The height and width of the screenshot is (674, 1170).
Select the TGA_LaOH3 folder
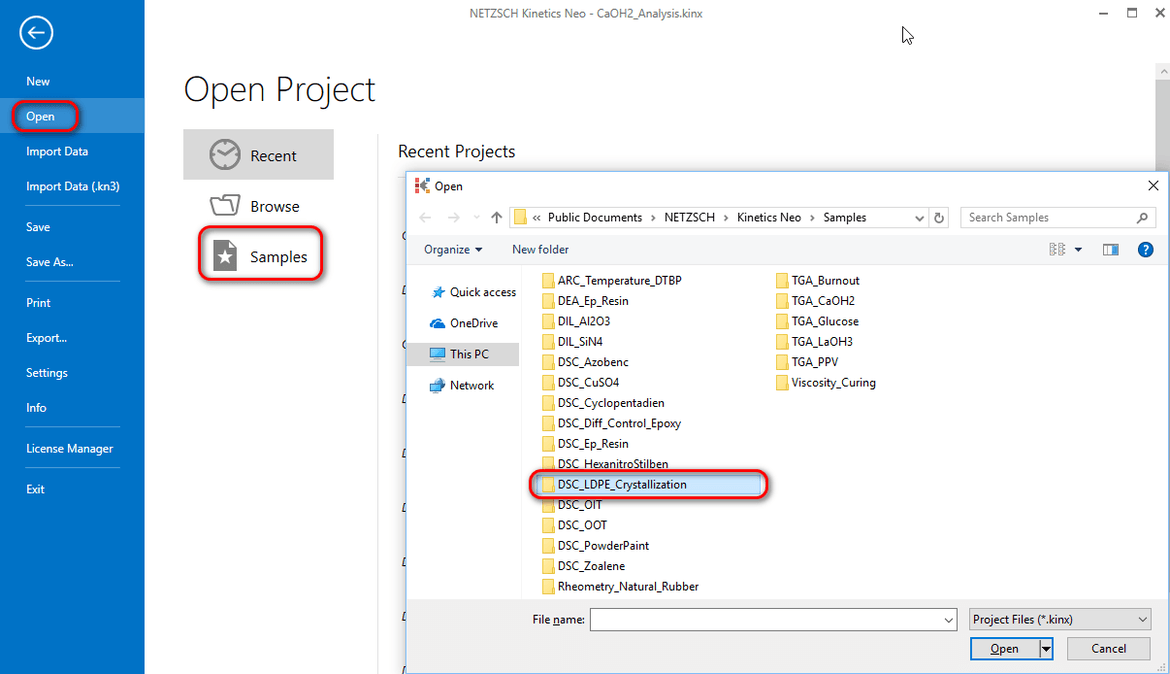814,342
